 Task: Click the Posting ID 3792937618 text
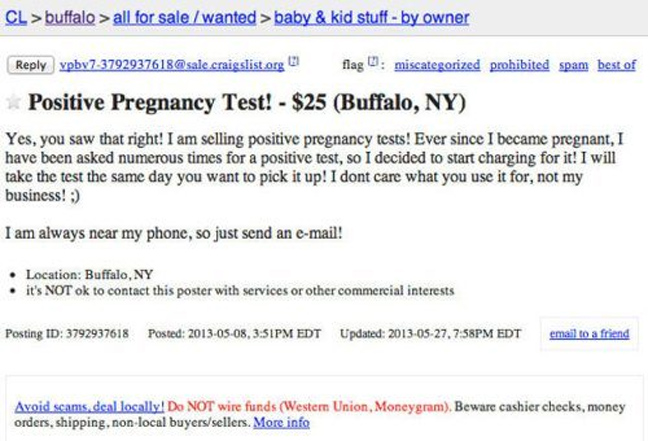point(67,333)
